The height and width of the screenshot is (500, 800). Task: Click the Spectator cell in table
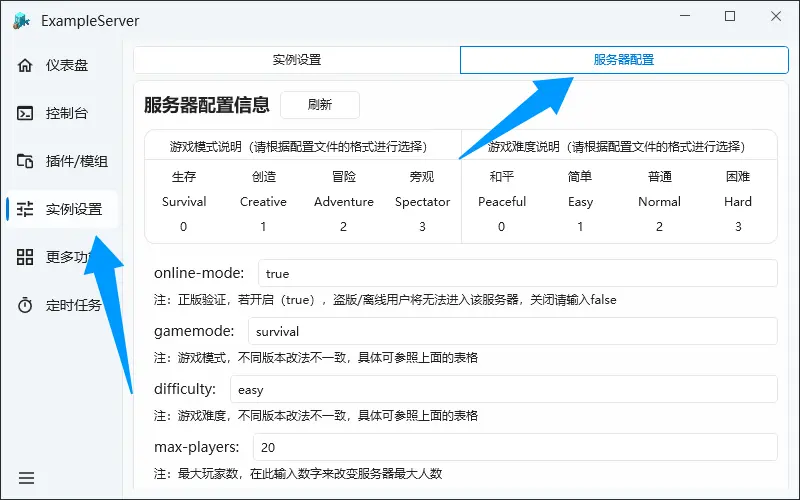pos(422,202)
